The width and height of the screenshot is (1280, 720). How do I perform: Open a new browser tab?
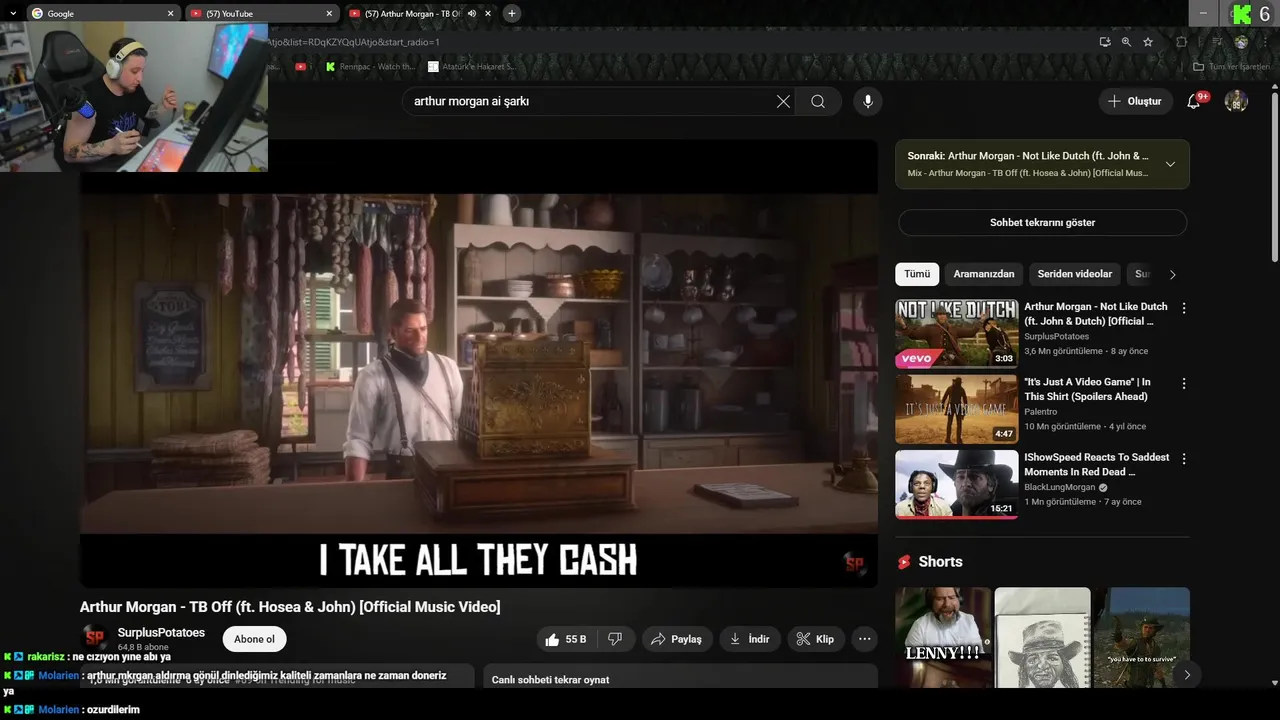click(512, 13)
